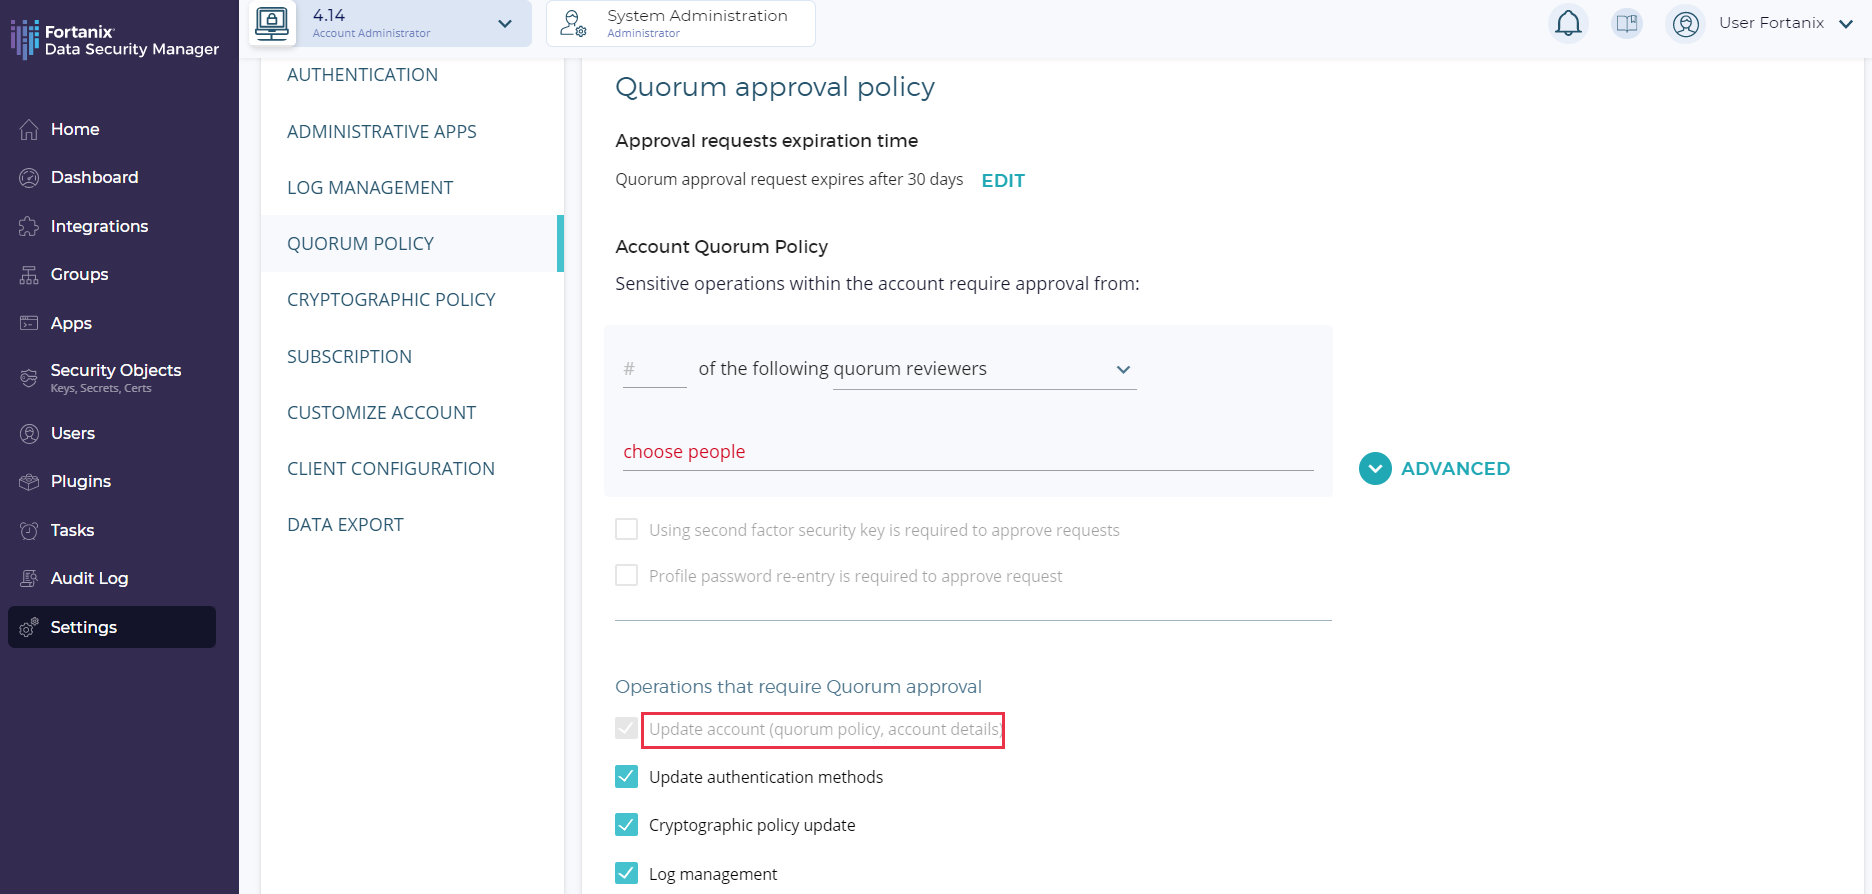Expand the 4.14 account selector dropdown
Screen dimensions: 1872x894
(x=505, y=23)
